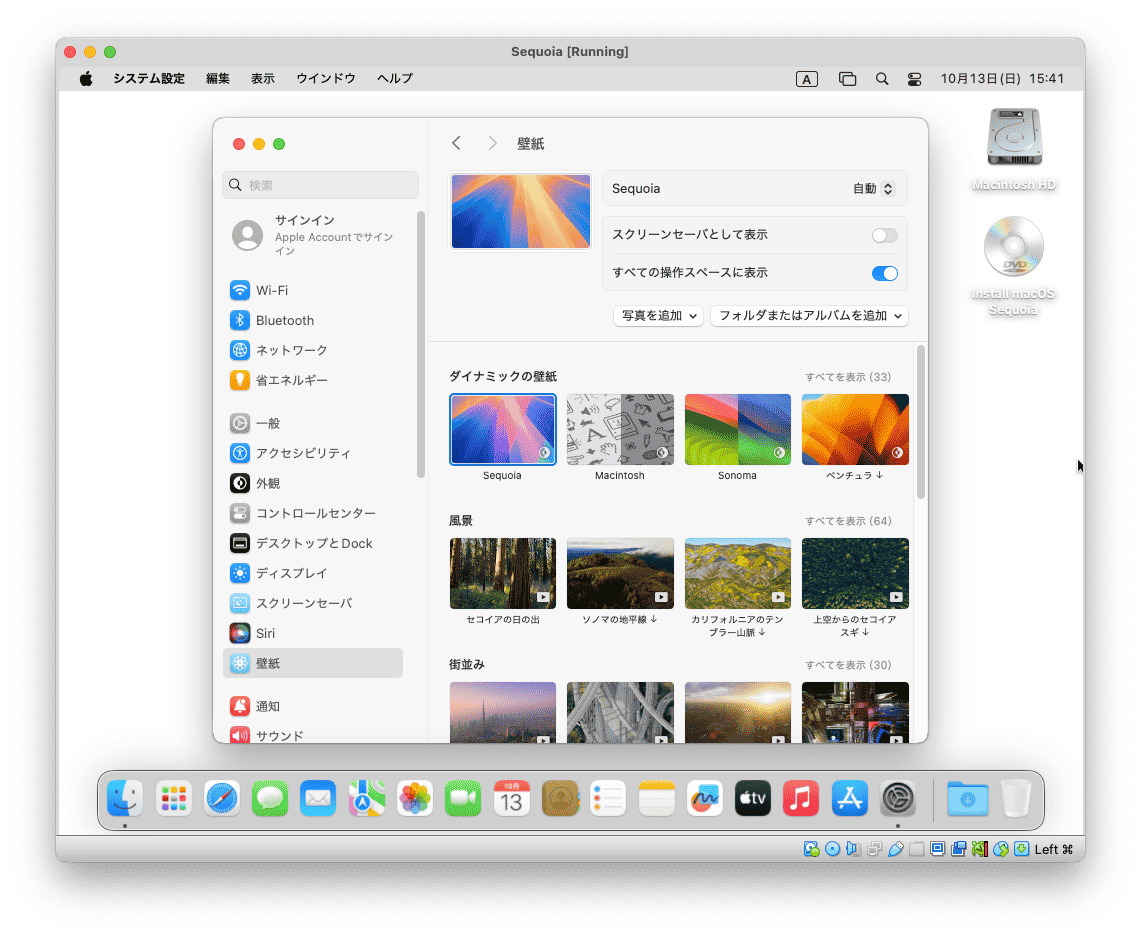The width and height of the screenshot is (1141, 936).
Task: Expand フォルダまたはアルバムを追加 dropdown
Action: click(809, 315)
